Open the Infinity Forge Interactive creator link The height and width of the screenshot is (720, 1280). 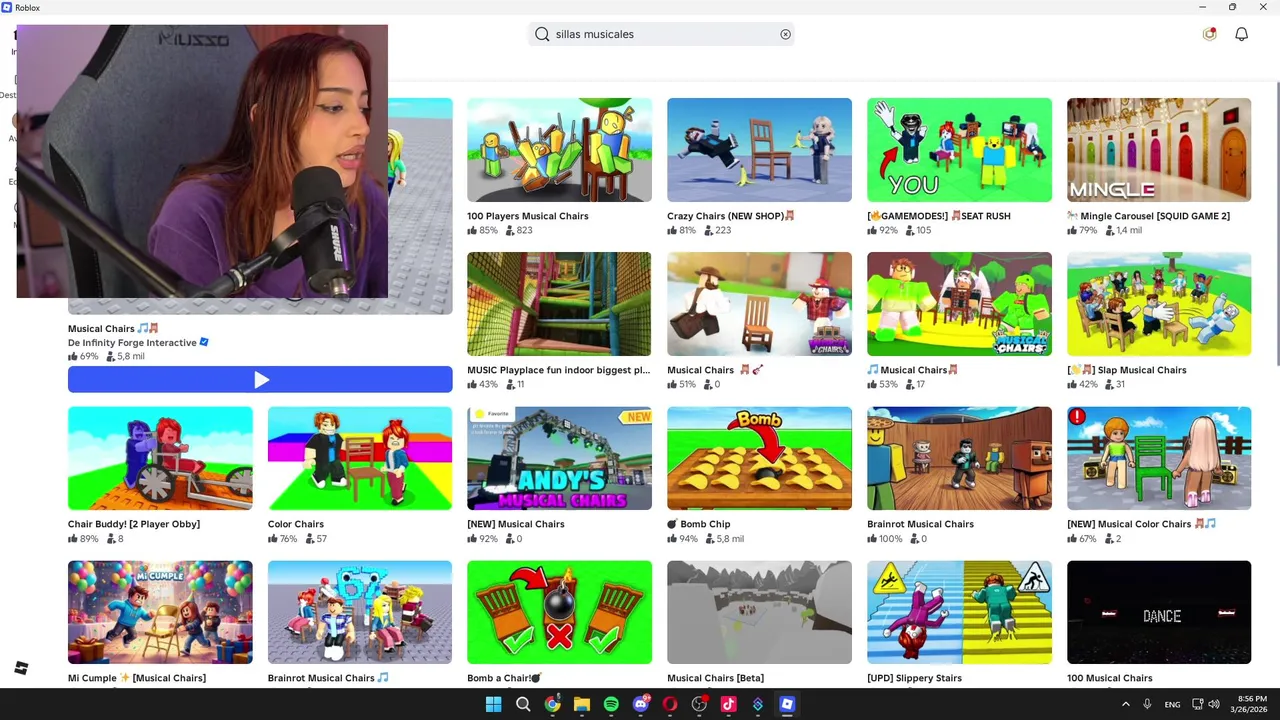pos(138,342)
